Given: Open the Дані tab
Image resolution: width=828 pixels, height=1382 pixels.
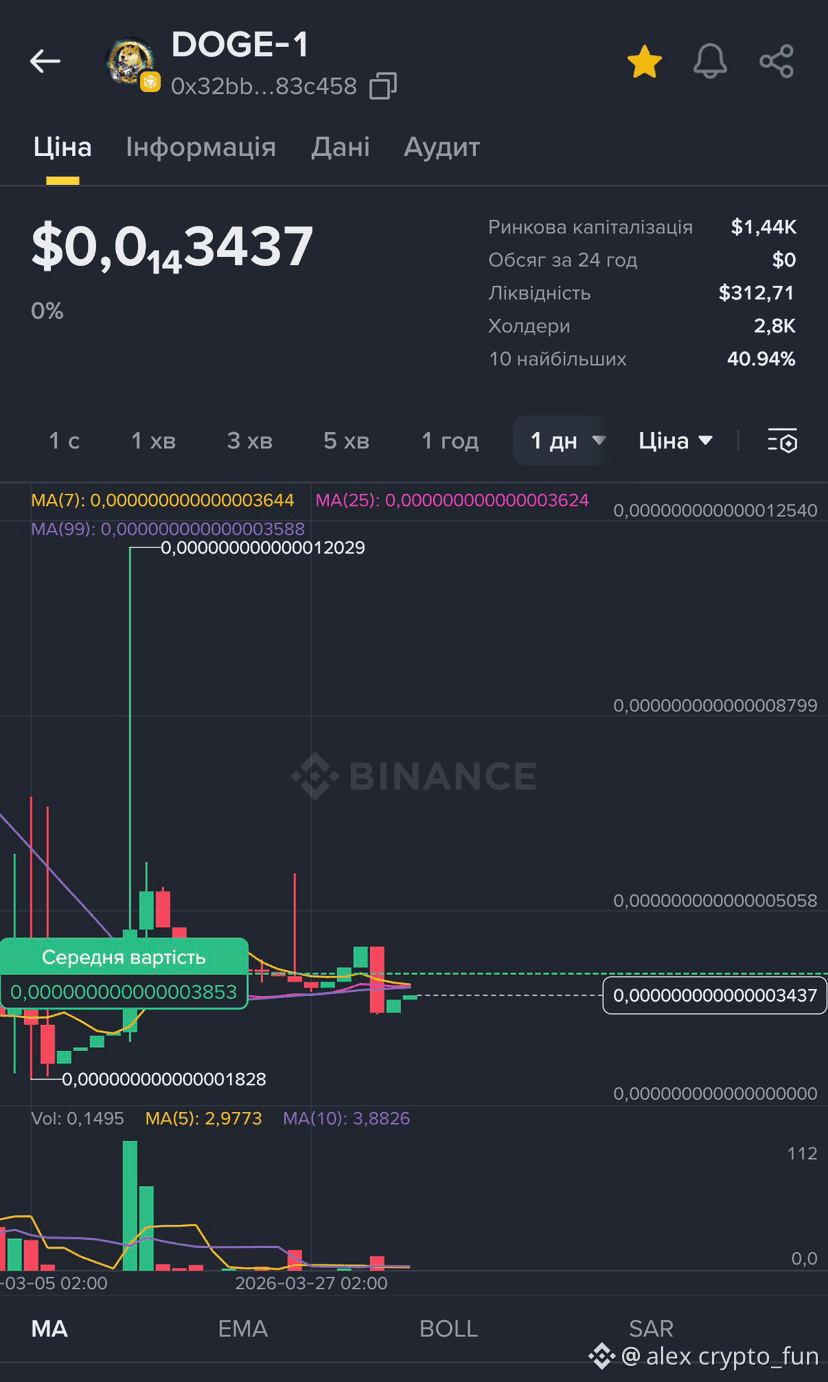Looking at the screenshot, I should click(341, 147).
